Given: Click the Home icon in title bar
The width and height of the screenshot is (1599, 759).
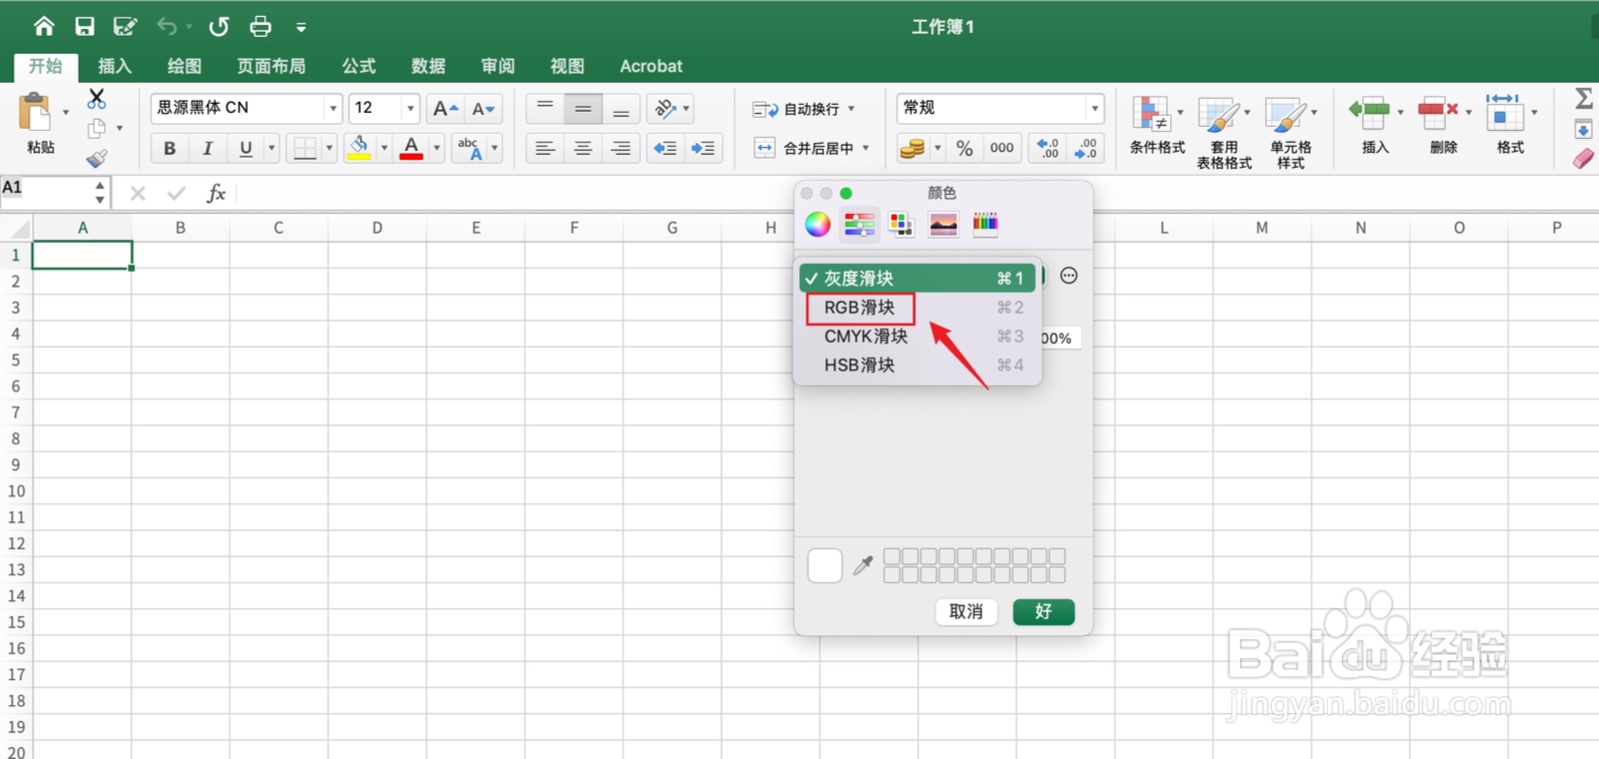Looking at the screenshot, I should tap(43, 26).
